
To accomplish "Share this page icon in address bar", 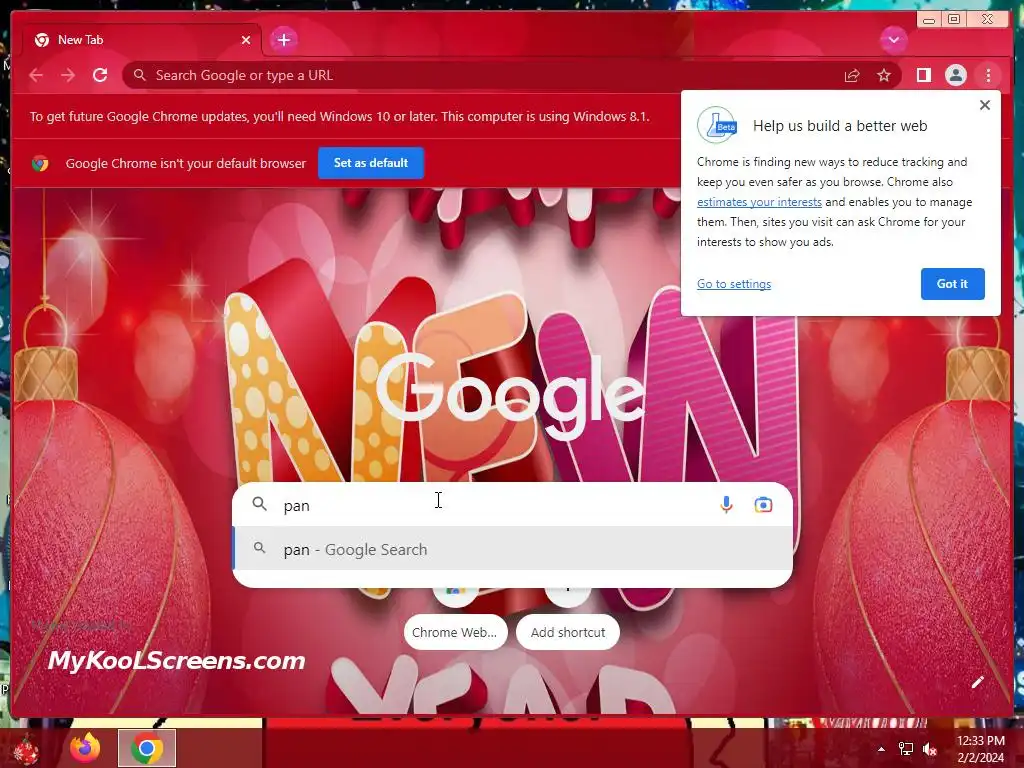I will [852, 76].
